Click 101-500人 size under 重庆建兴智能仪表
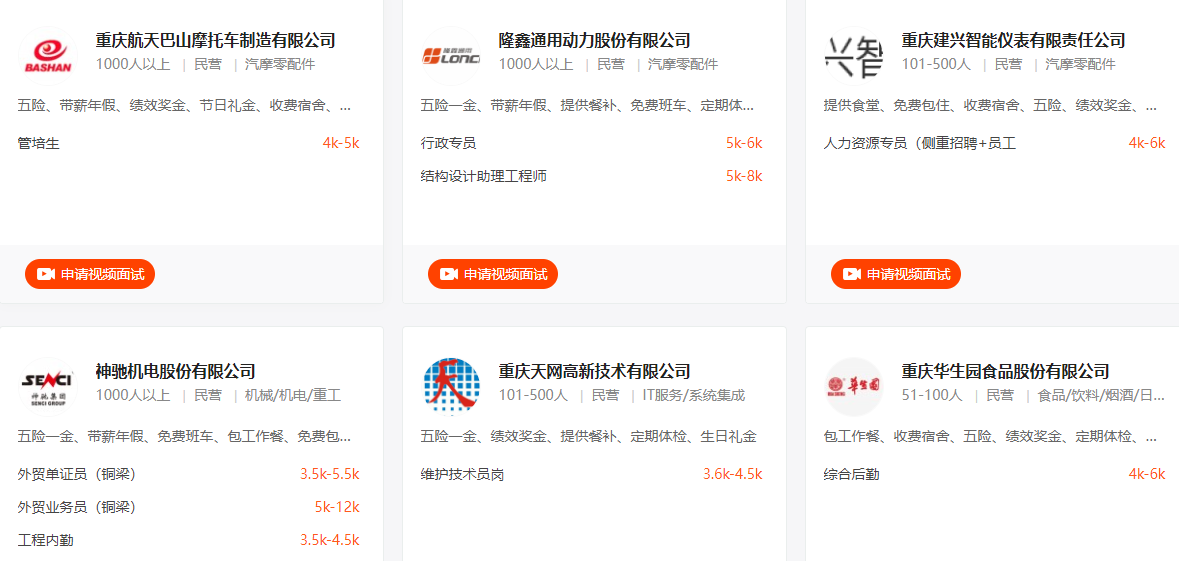 (936, 64)
